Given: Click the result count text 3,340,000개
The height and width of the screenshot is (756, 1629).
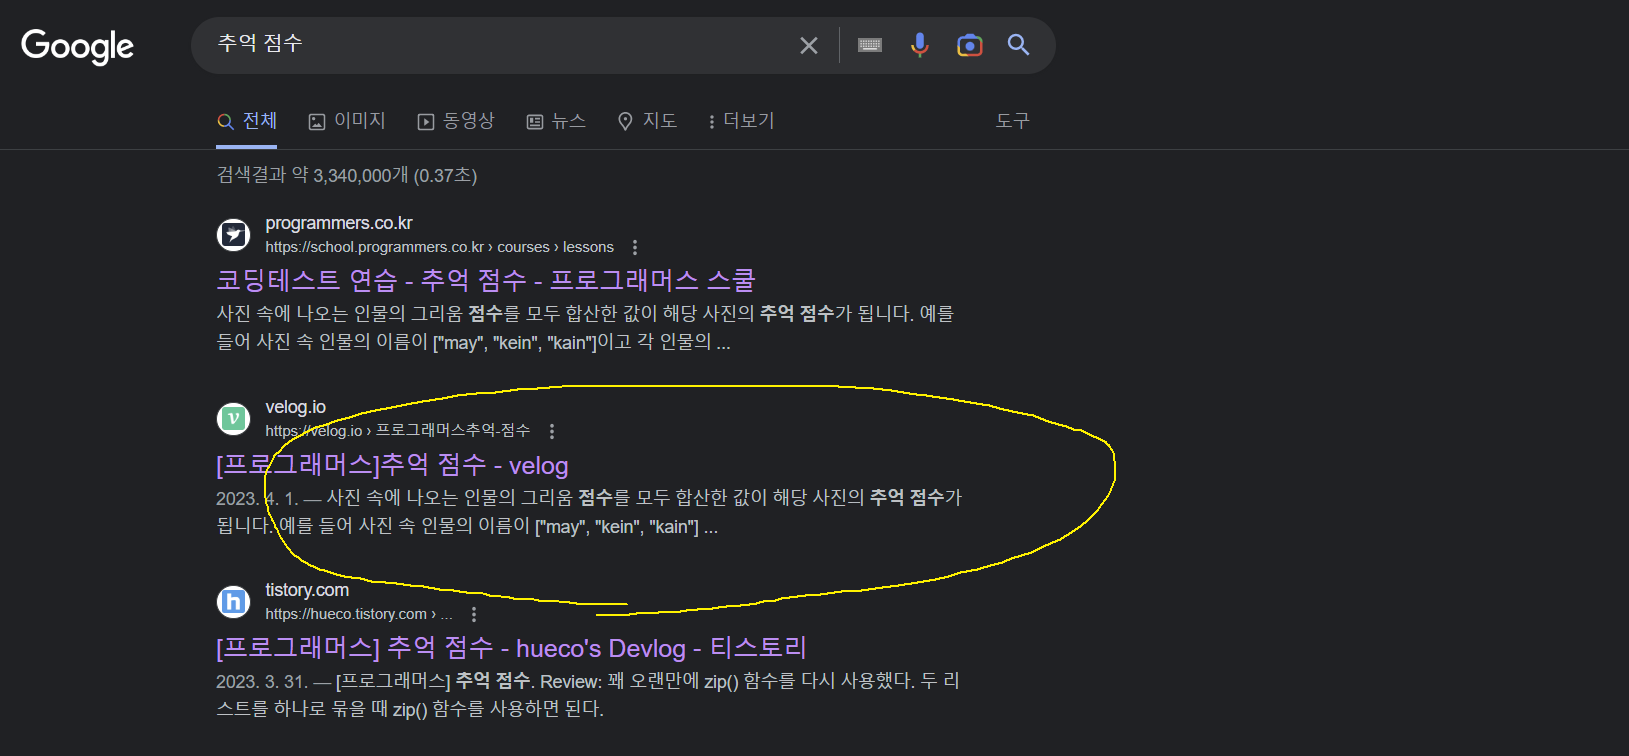Looking at the screenshot, I should point(360,176).
